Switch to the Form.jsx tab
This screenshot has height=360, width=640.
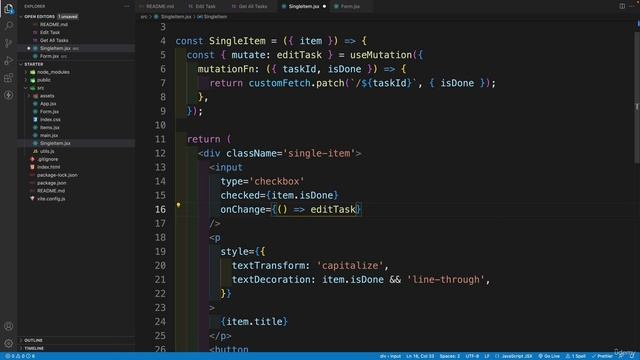click(x=350, y=6)
